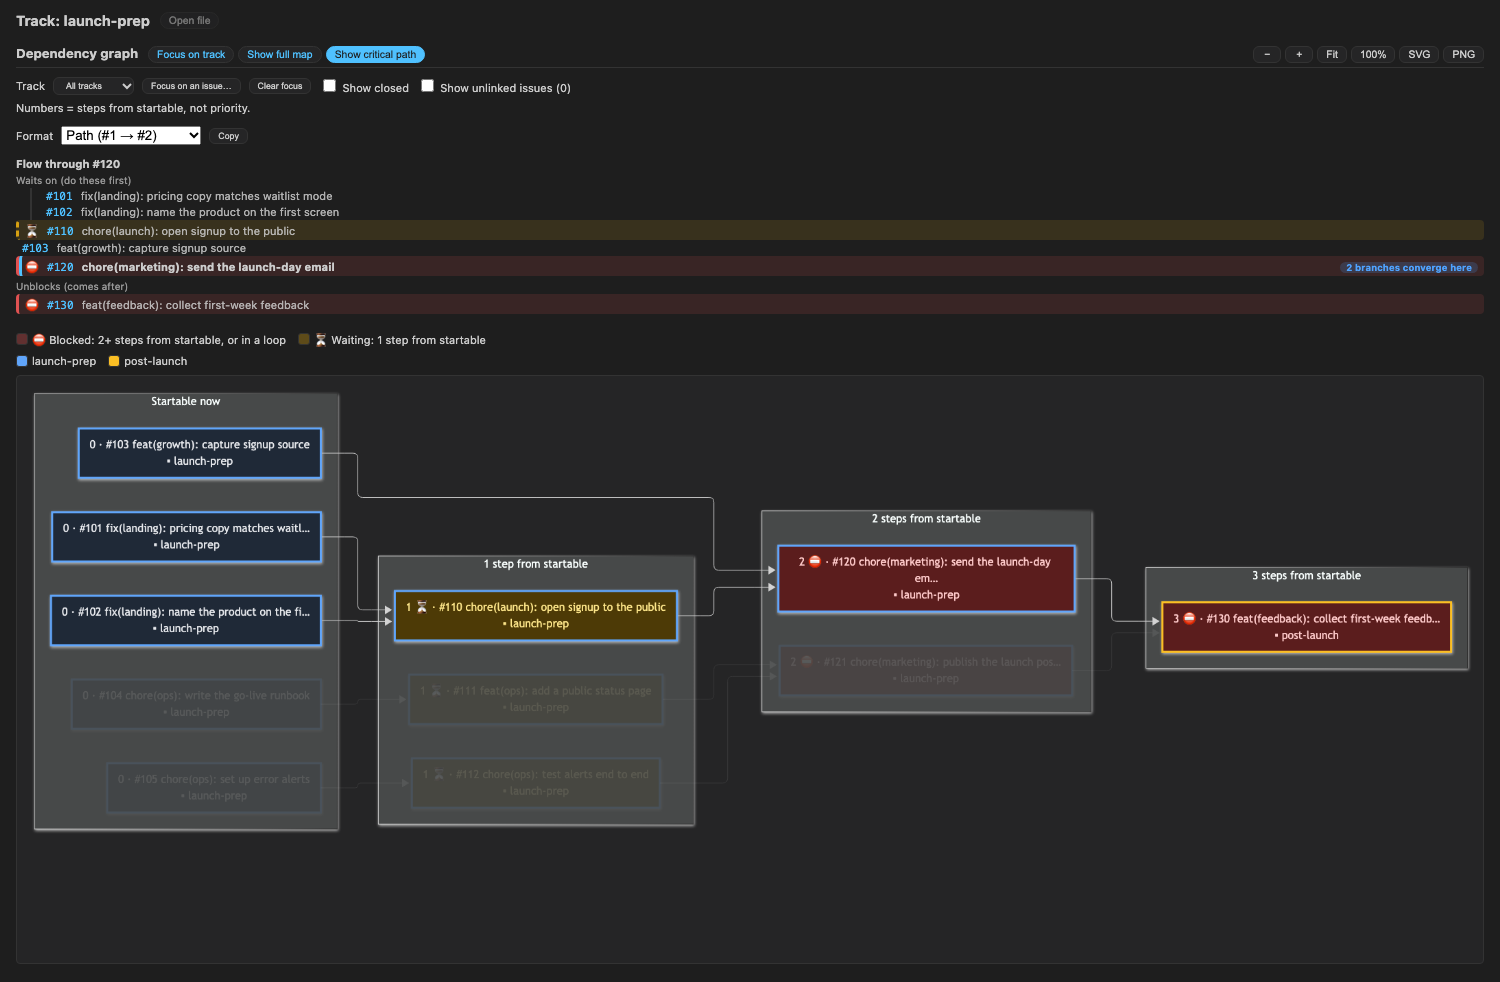This screenshot has width=1500, height=982.
Task: Click the blocked icon on the #130 flow row
Action: (x=32, y=305)
